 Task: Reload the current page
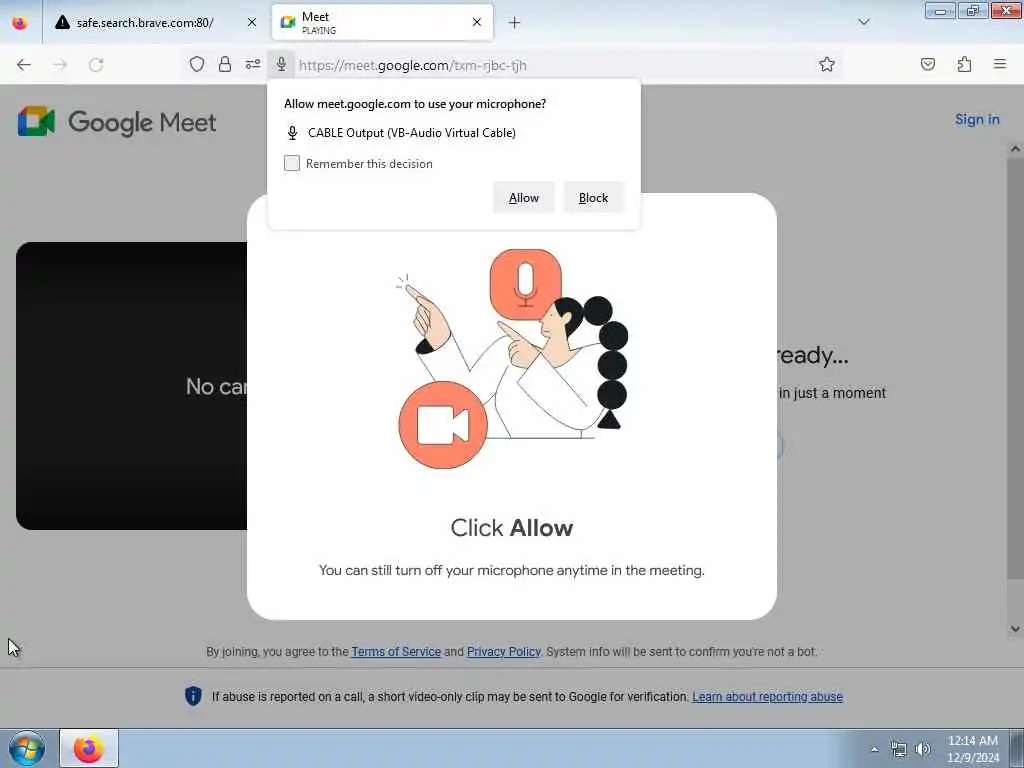(x=96, y=64)
